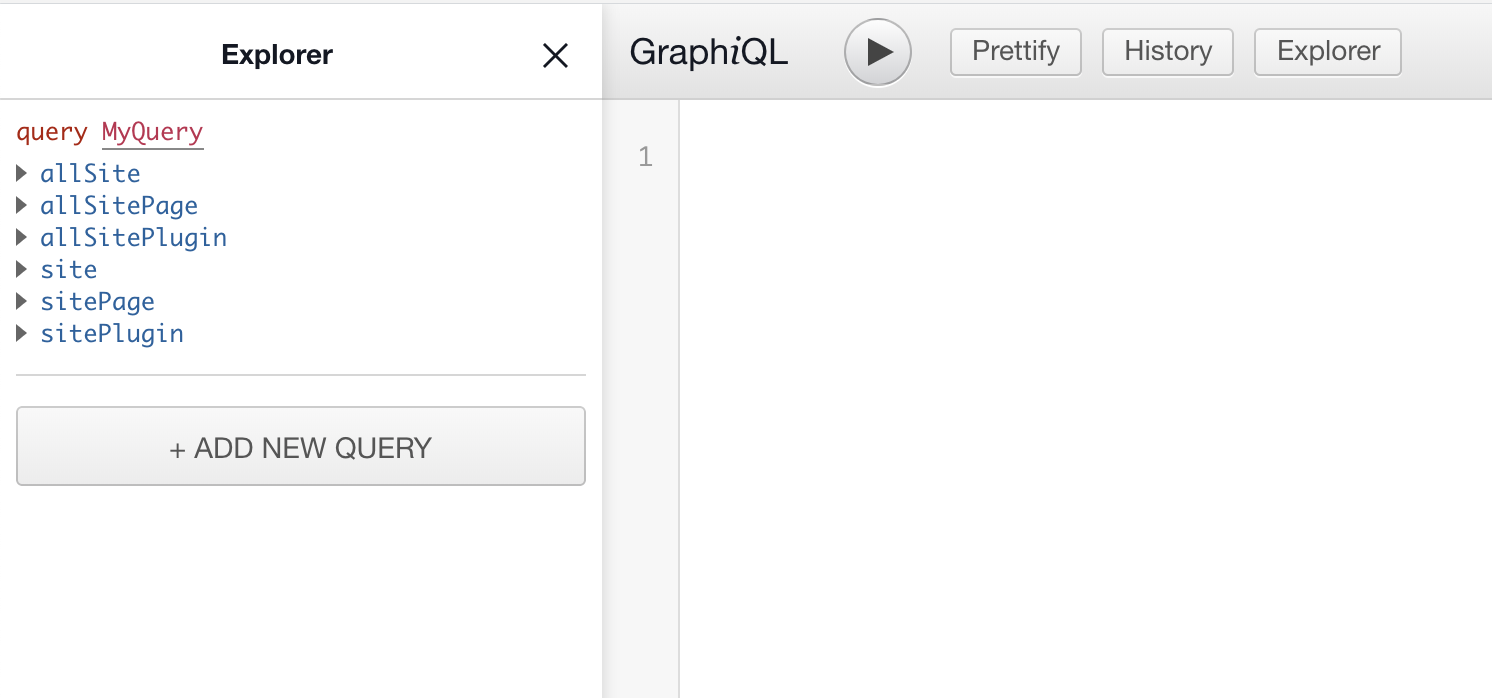Close the Explorer panel with the X

click(x=554, y=56)
